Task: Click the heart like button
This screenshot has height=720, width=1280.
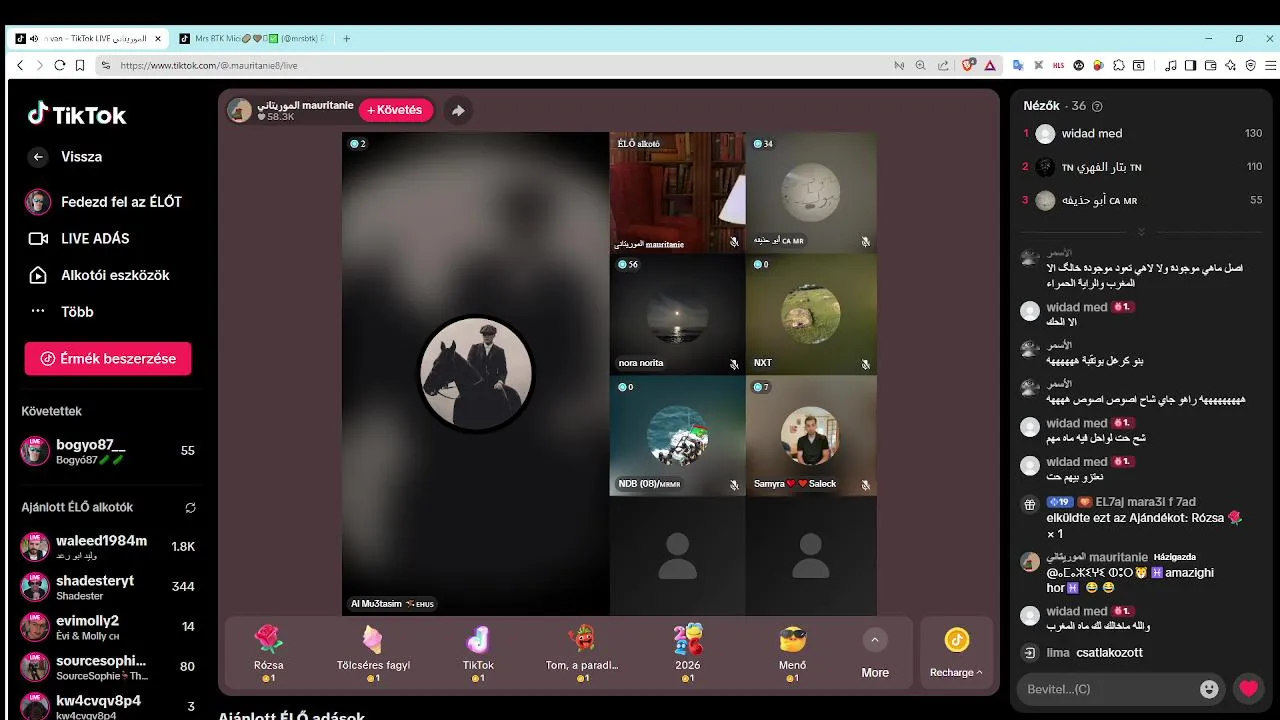Action: point(1248,688)
